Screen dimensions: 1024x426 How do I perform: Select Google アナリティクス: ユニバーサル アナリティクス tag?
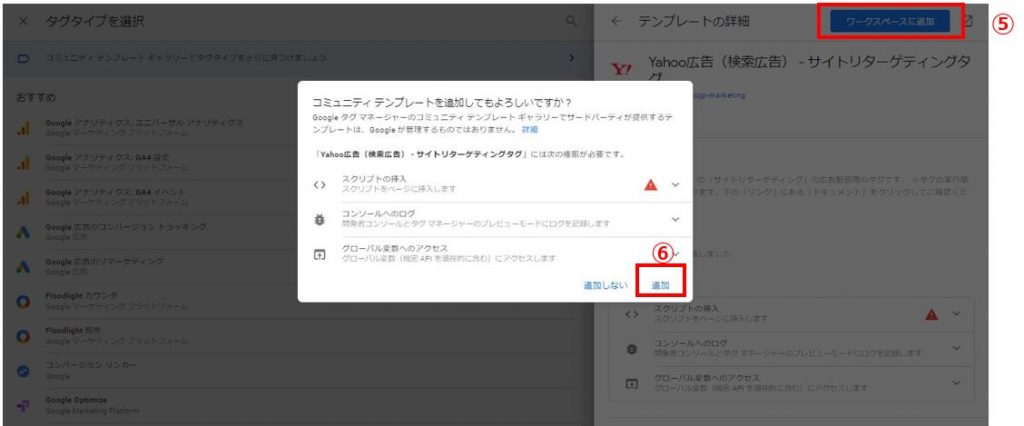pyautogui.click(x=298, y=127)
